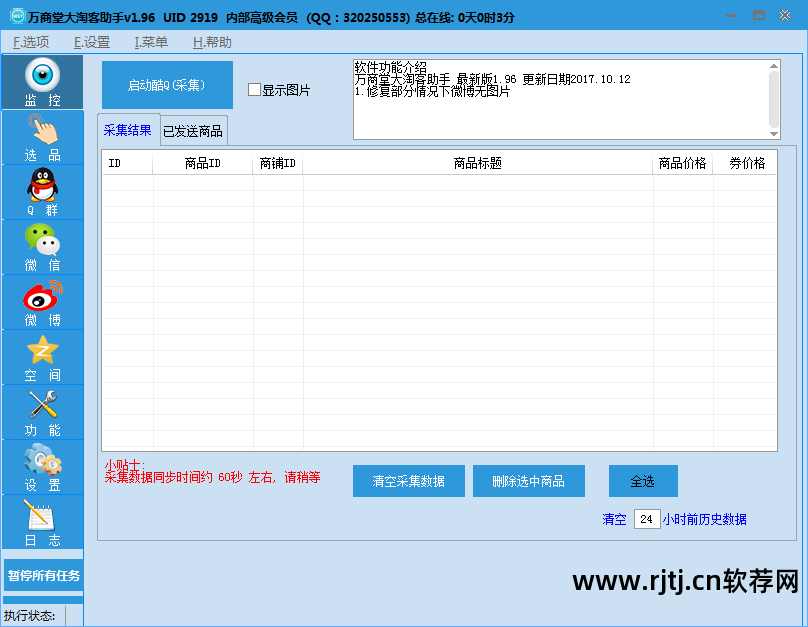Image resolution: width=808 pixels, height=627 pixels.
Task: Open the F.选项 menu
Action: (x=31, y=42)
